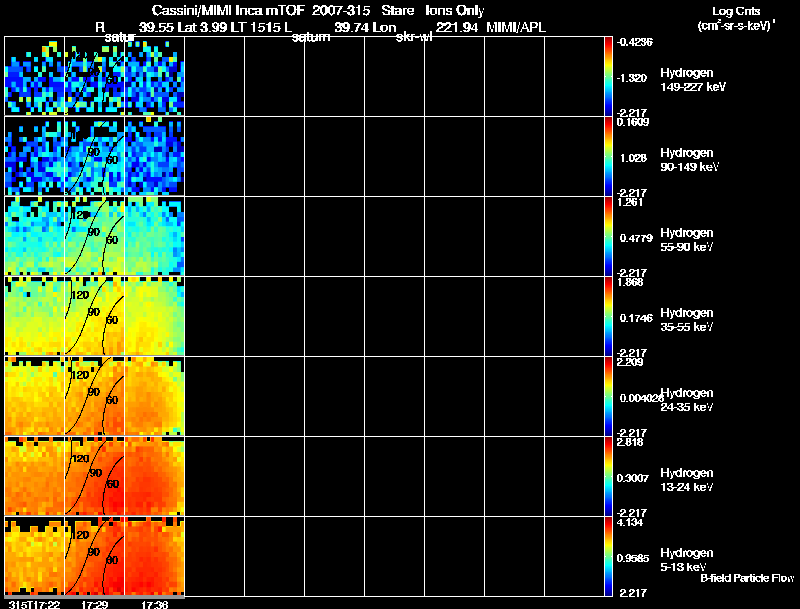
Task: Click the MIMI/APL text in header
Action: tap(516, 26)
